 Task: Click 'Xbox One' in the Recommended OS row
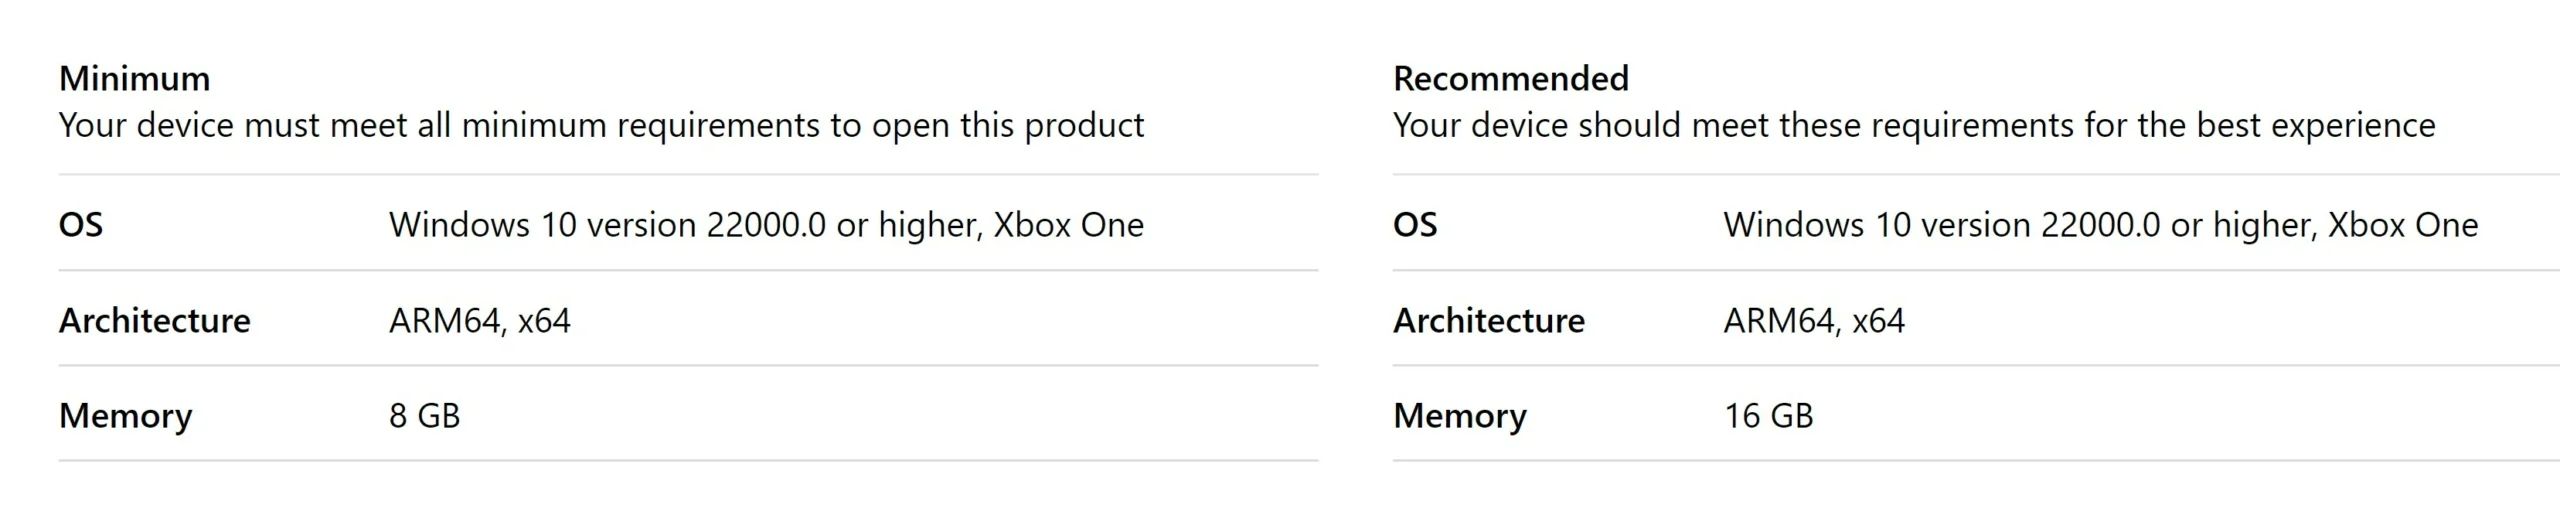click(x=2403, y=225)
